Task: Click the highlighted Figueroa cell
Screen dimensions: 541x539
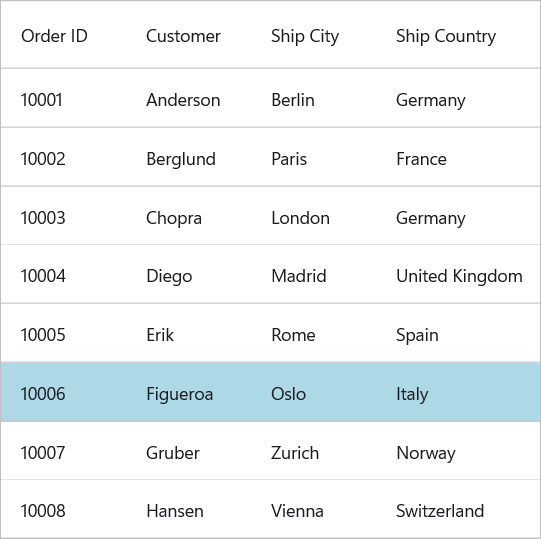Action: click(x=188, y=392)
